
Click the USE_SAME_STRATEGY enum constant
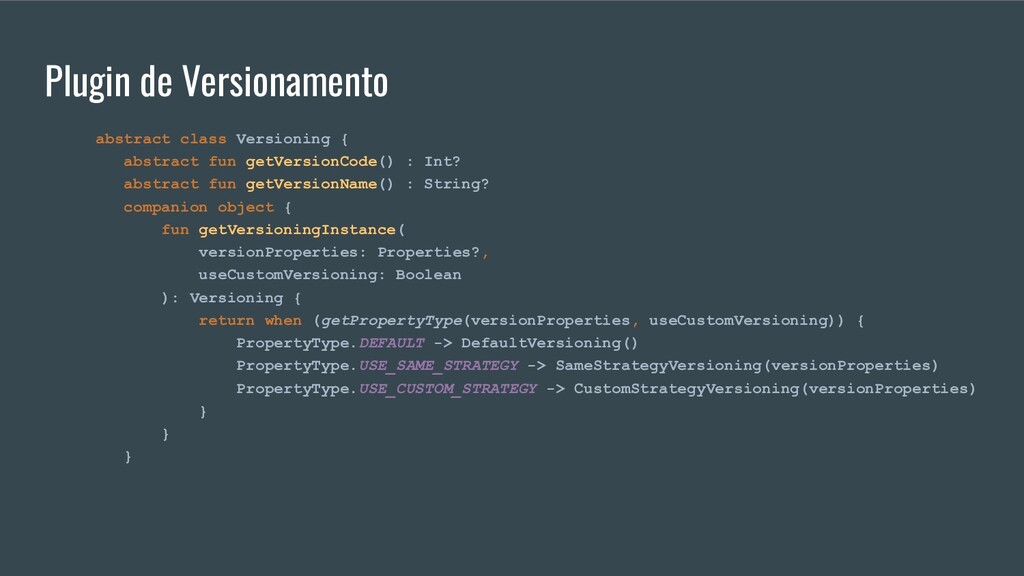click(x=439, y=366)
